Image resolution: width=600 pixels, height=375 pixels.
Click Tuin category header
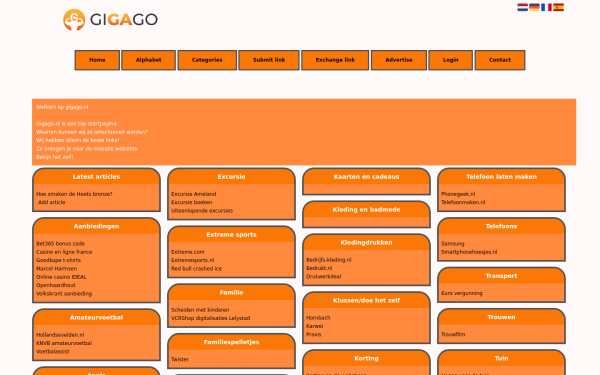coord(501,359)
